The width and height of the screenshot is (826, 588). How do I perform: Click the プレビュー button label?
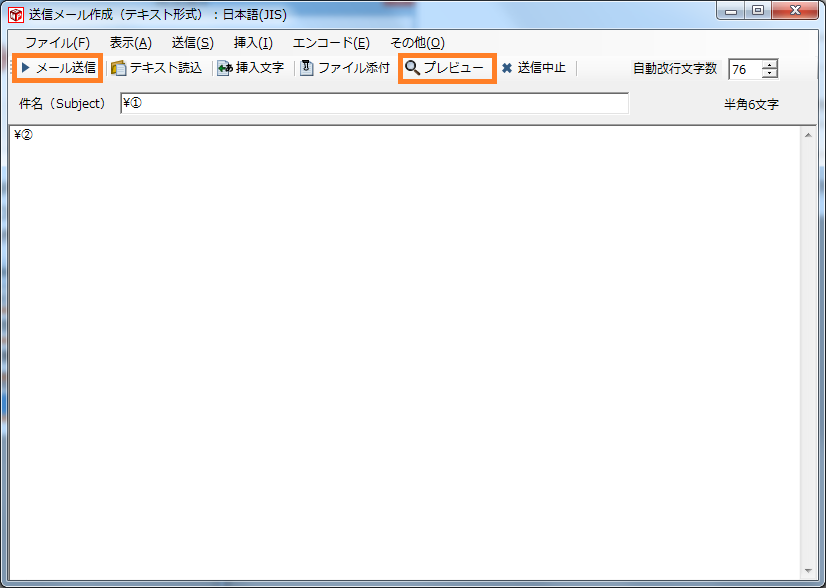(x=453, y=67)
